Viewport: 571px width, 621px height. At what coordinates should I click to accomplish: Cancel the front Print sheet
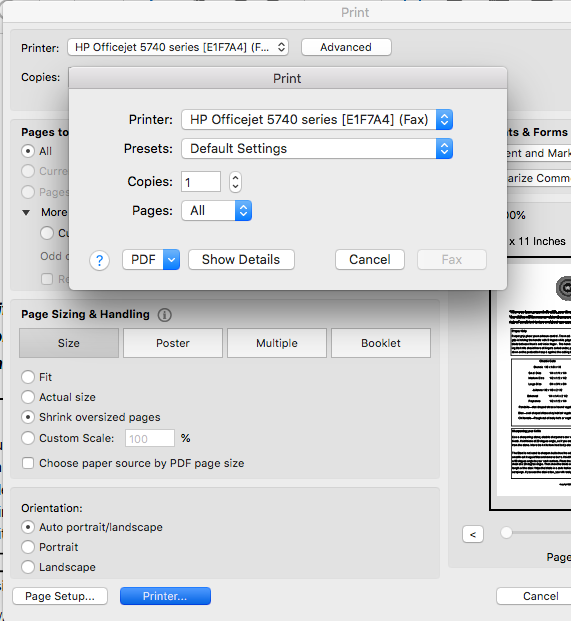370,260
